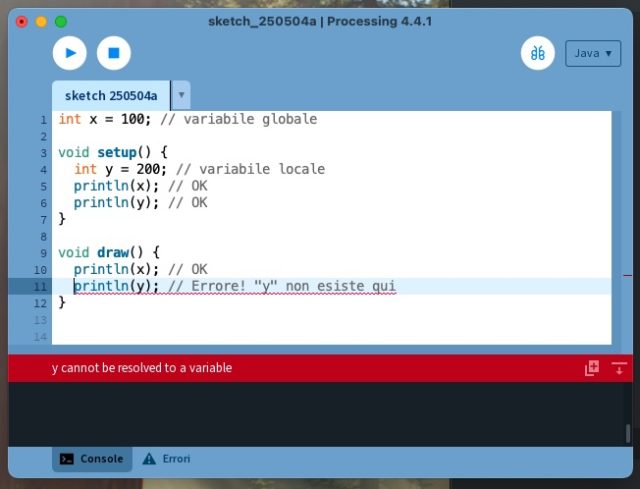Open the Java mode dropdown
The height and width of the screenshot is (489, 640).
[593, 53]
